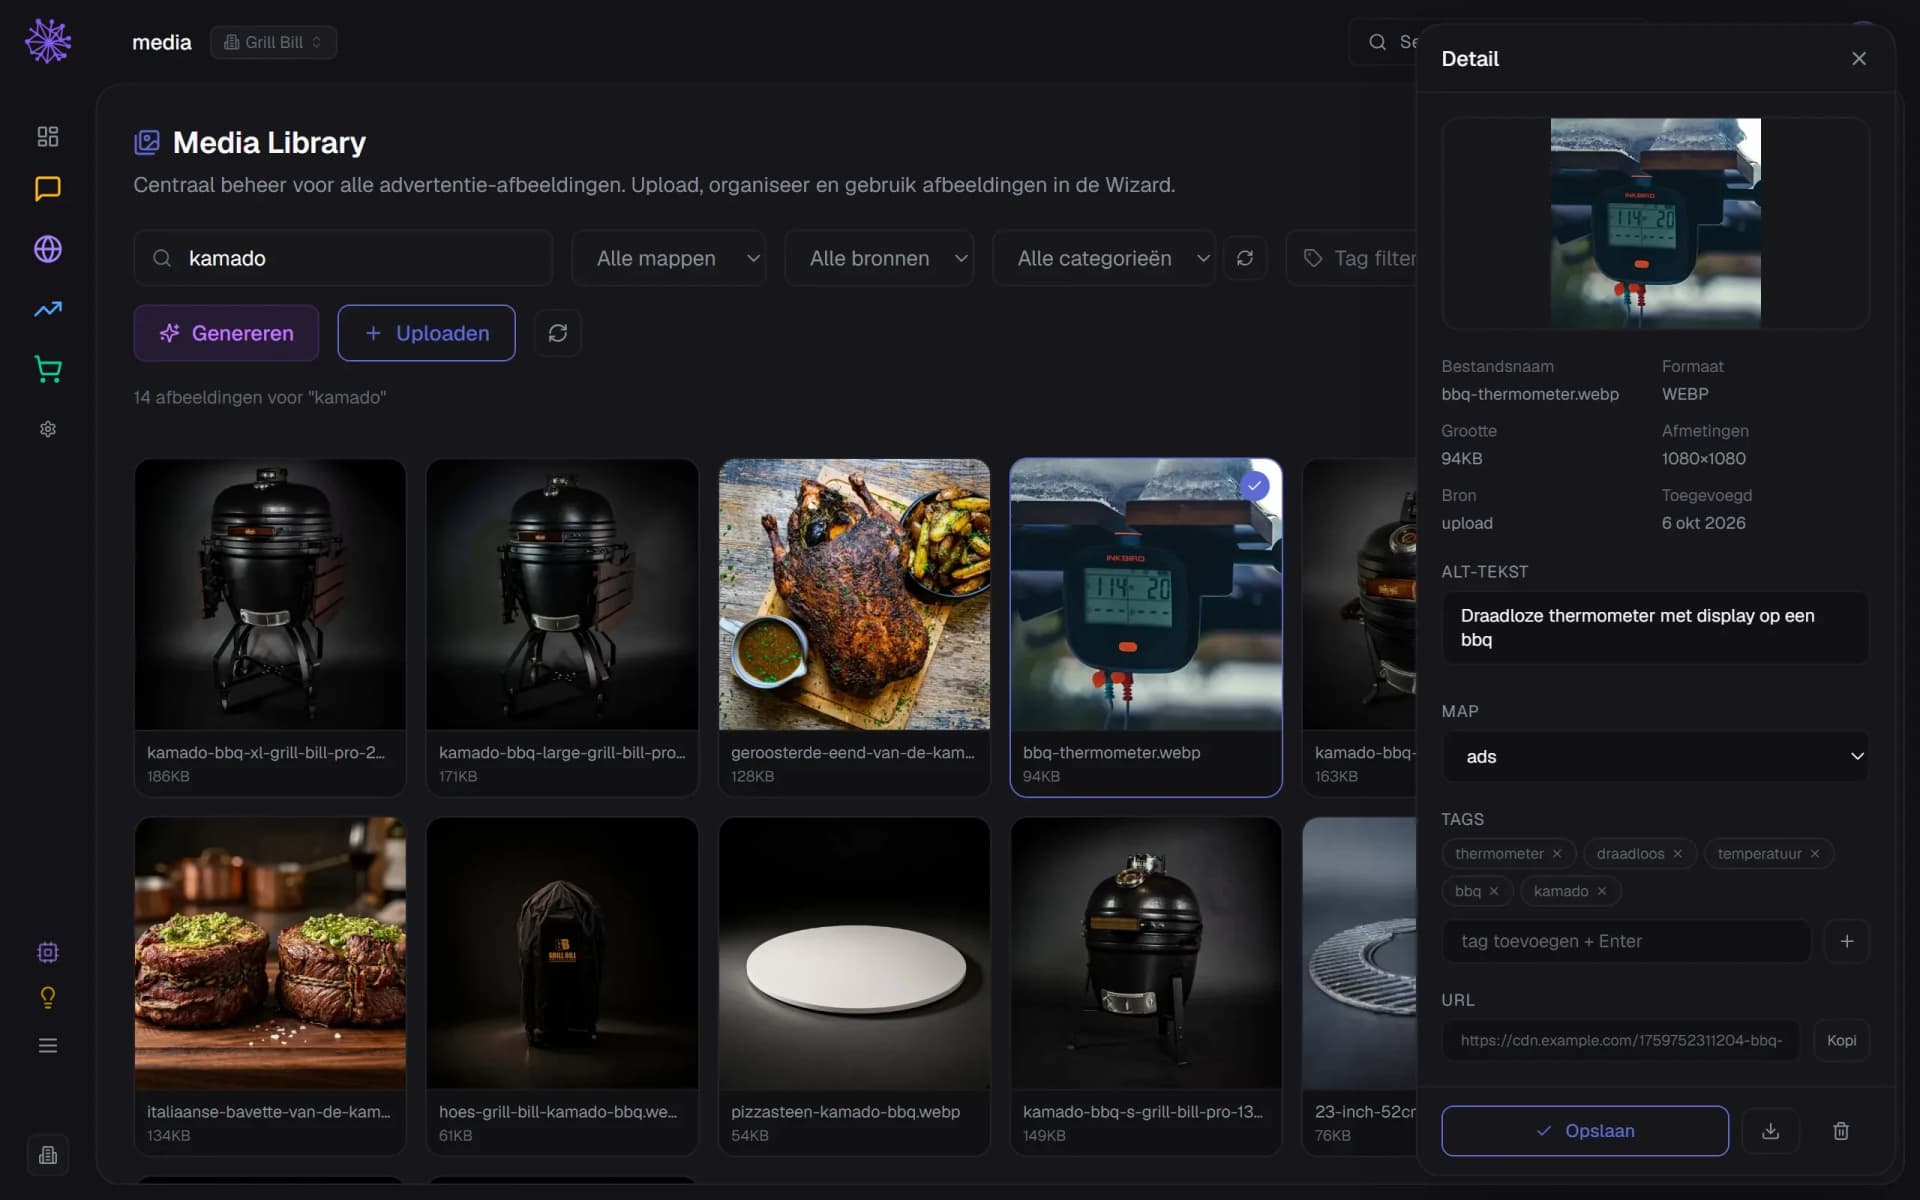
Task: Open the globe icon in the sidebar
Action: coord(48,249)
